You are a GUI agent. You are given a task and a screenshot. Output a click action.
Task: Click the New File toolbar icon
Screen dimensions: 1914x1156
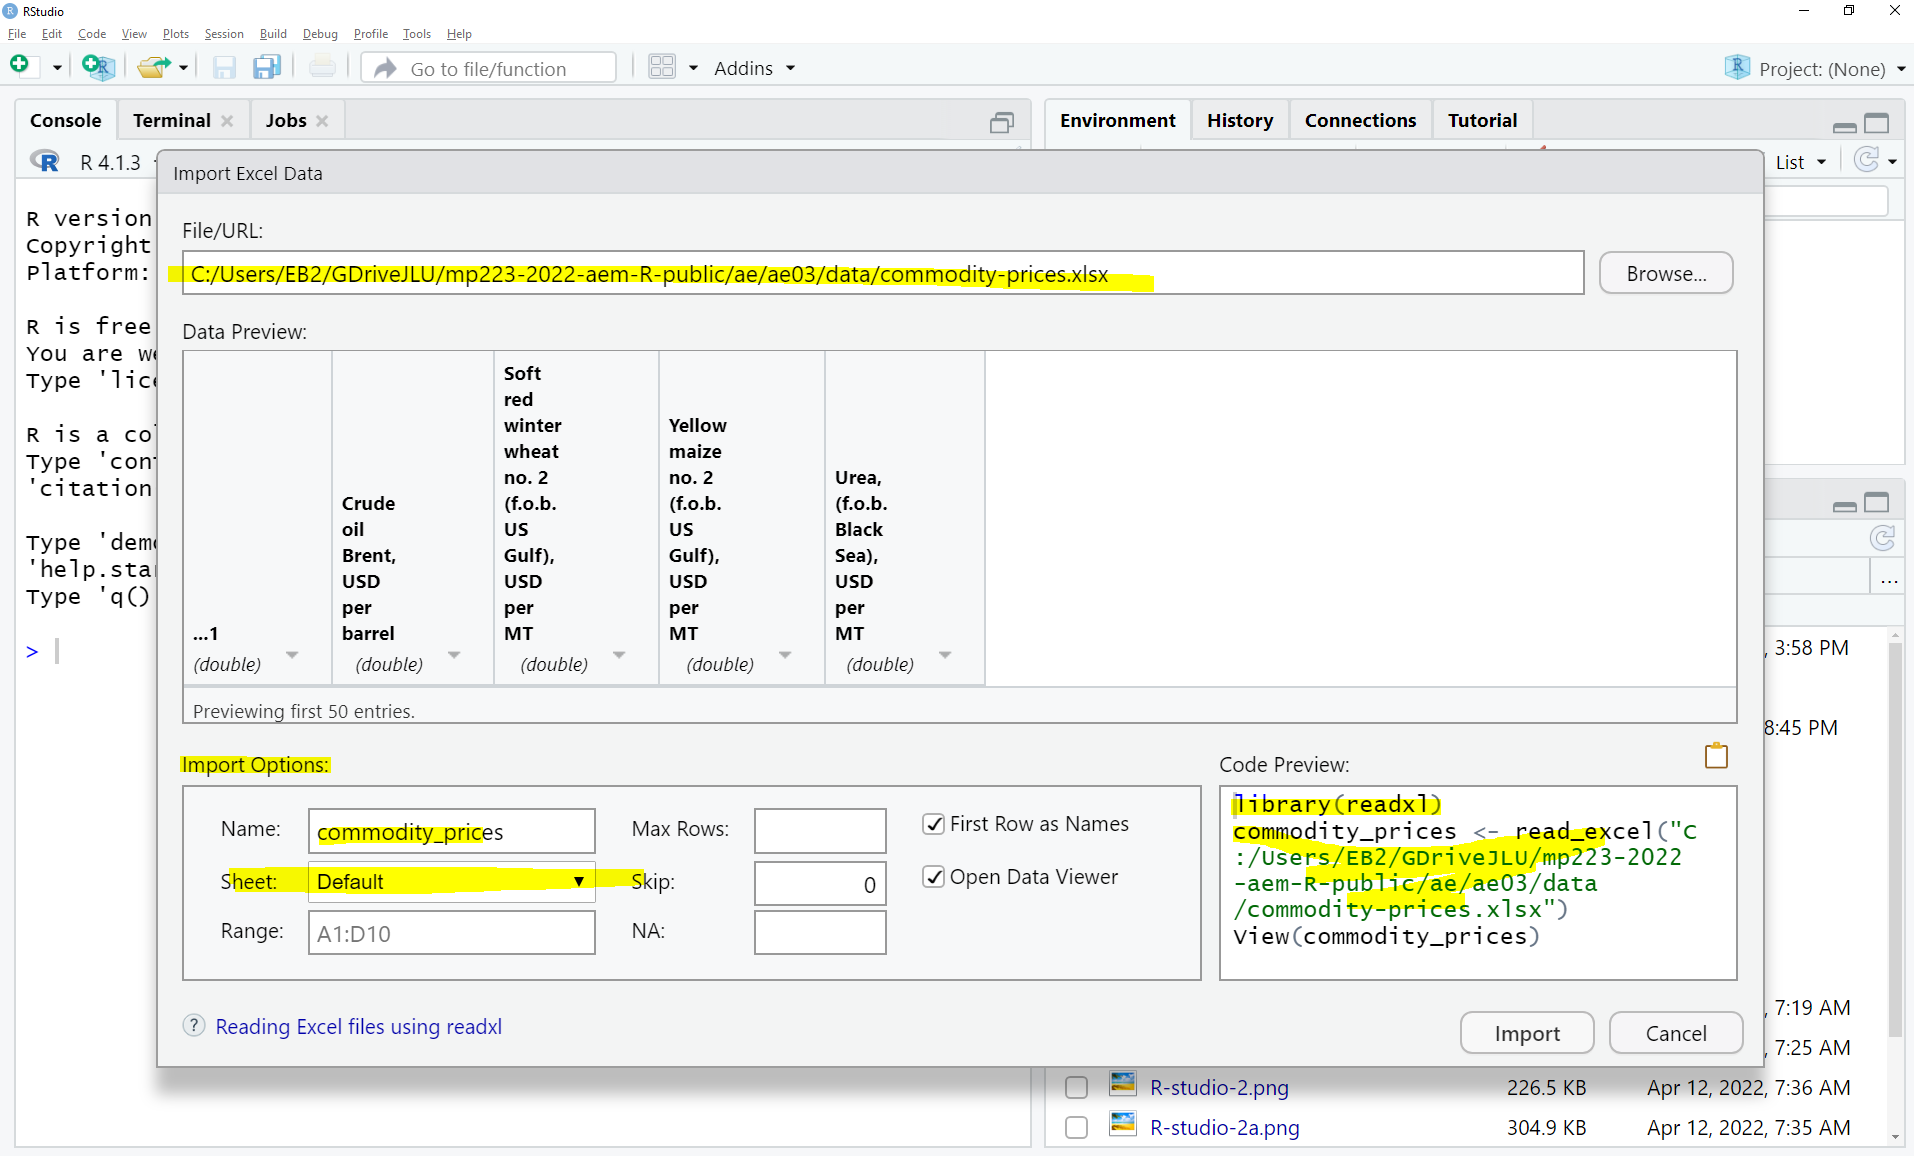pos(21,67)
